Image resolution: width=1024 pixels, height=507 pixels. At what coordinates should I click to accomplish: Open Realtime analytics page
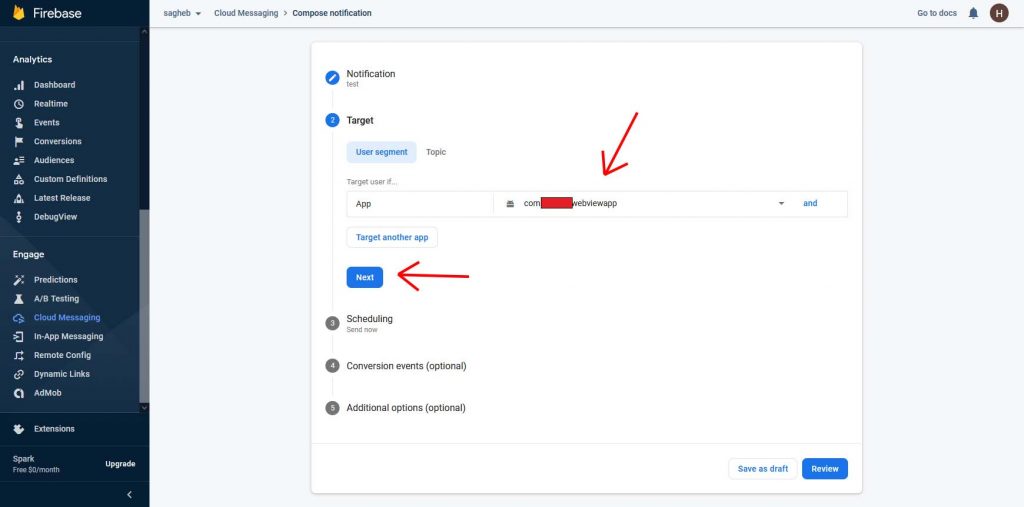tap(51, 104)
